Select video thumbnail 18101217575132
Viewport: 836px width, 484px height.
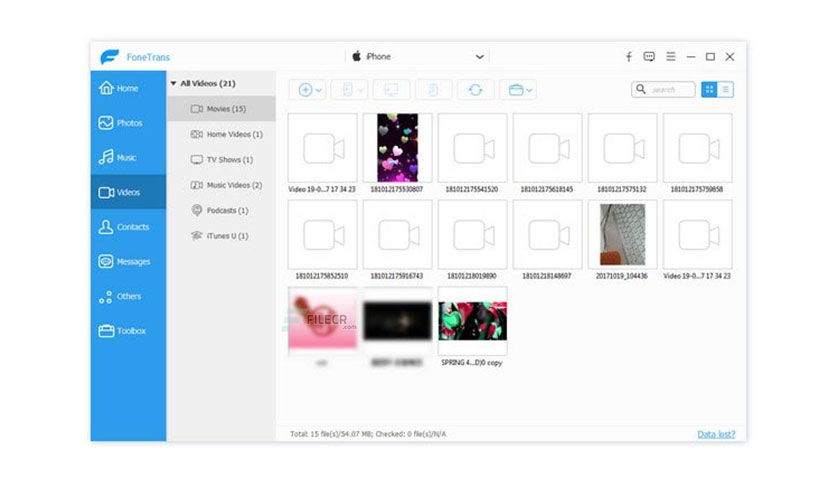click(622, 148)
